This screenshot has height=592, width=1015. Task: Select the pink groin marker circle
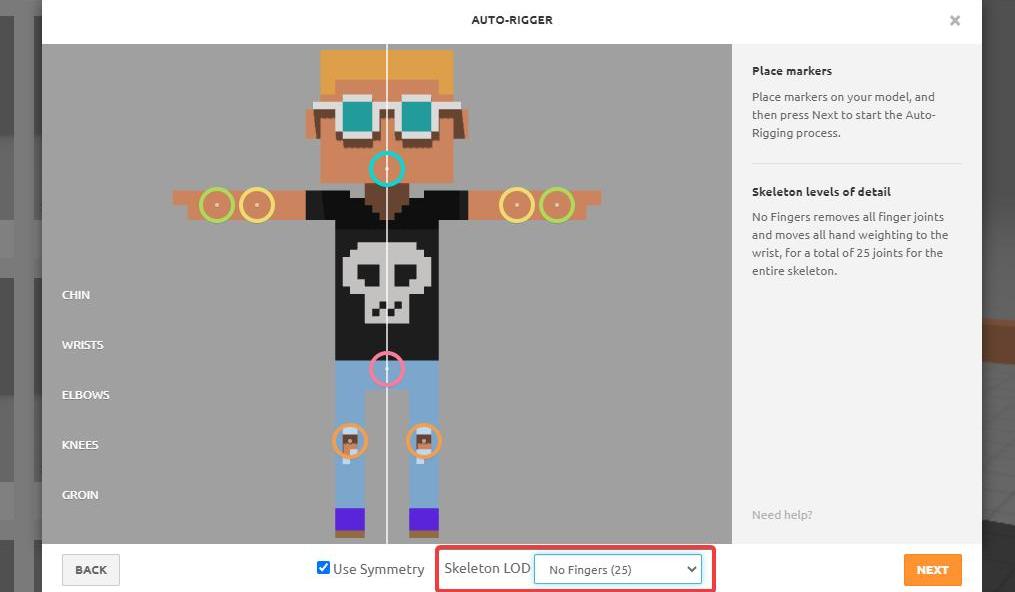pos(387,369)
